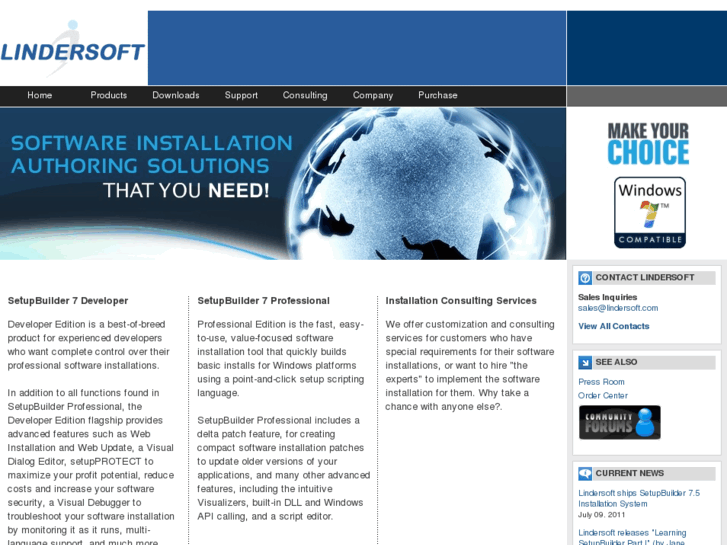Open the View All Contacts link
Image resolution: width=727 pixels, height=545 pixels.
click(x=613, y=326)
